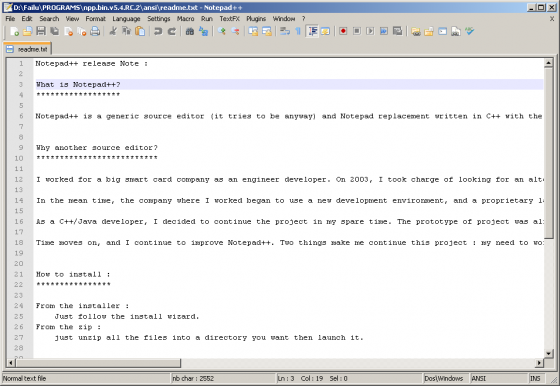Stop macro recording square icon
Image resolution: width=560 pixels, height=386 pixels.
(356, 31)
